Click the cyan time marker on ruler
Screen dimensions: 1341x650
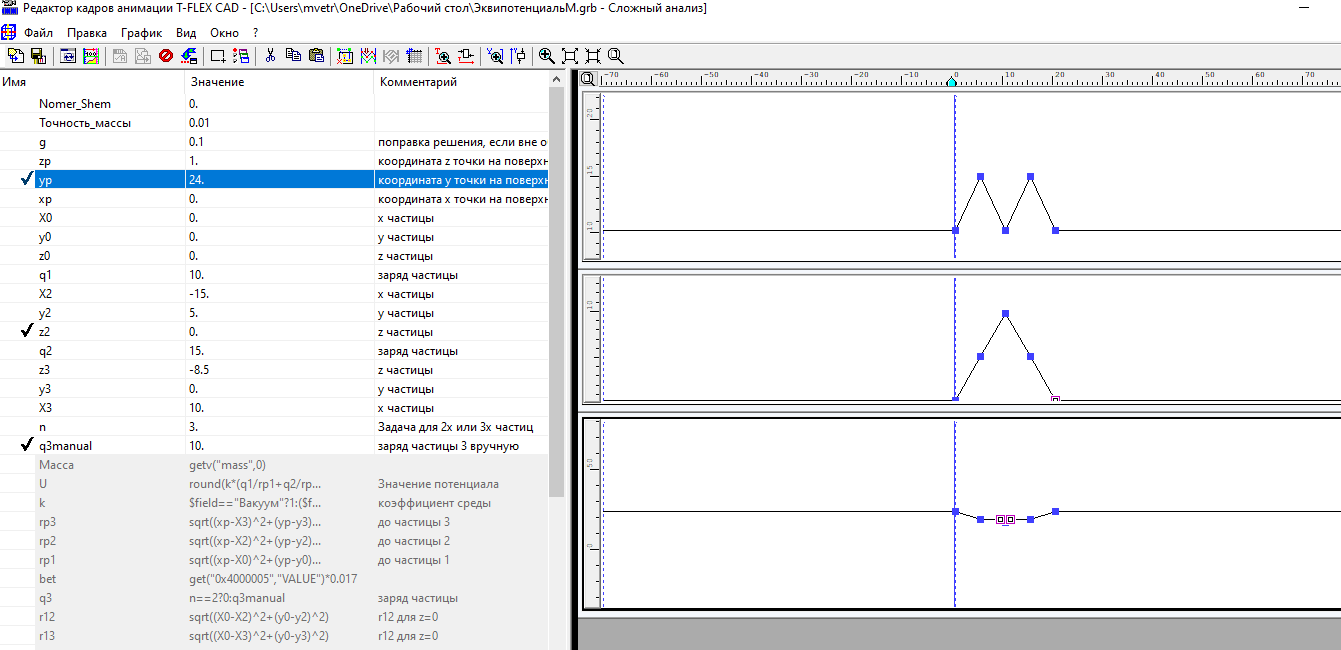tap(954, 81)
